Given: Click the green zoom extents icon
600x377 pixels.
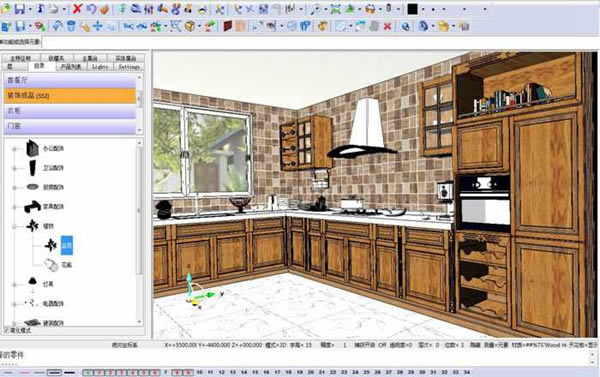Looking at the screenshot, I should click(x=336, y=9).
